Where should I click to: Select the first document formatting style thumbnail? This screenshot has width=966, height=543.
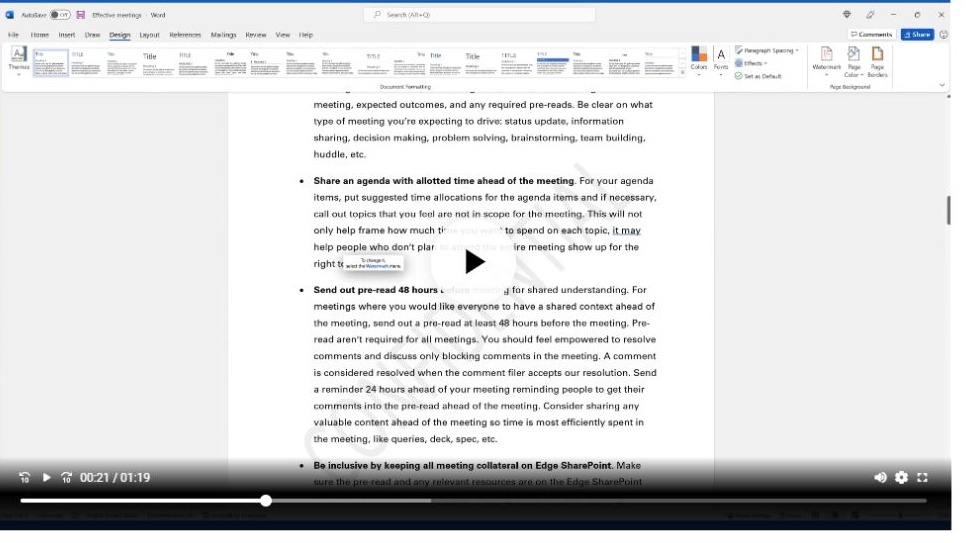[51, 63]
